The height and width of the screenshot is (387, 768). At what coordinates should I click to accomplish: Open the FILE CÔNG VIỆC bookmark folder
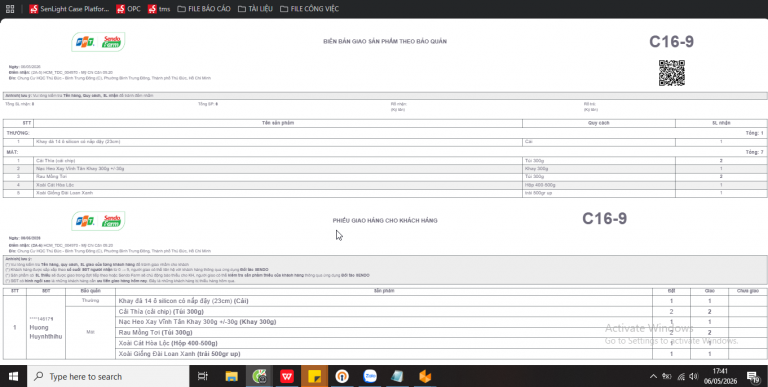pos(309,9)
